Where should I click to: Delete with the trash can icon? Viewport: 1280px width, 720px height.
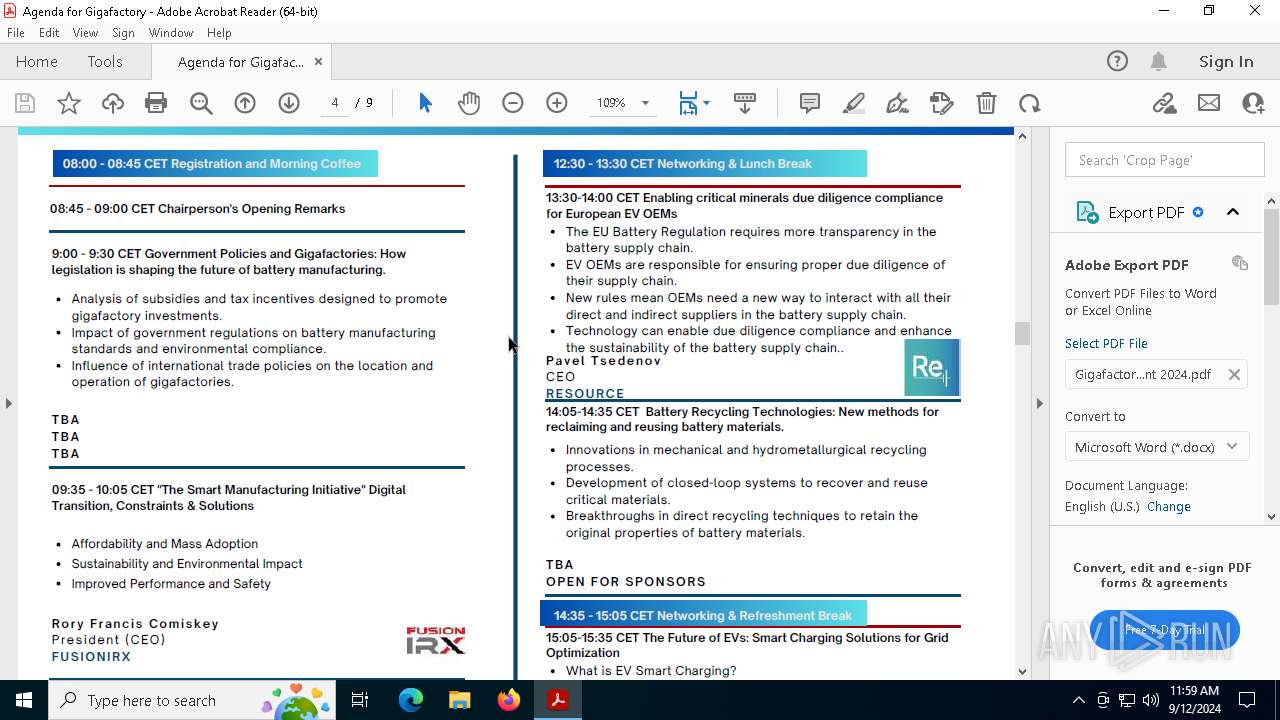(x=986, y=103)
